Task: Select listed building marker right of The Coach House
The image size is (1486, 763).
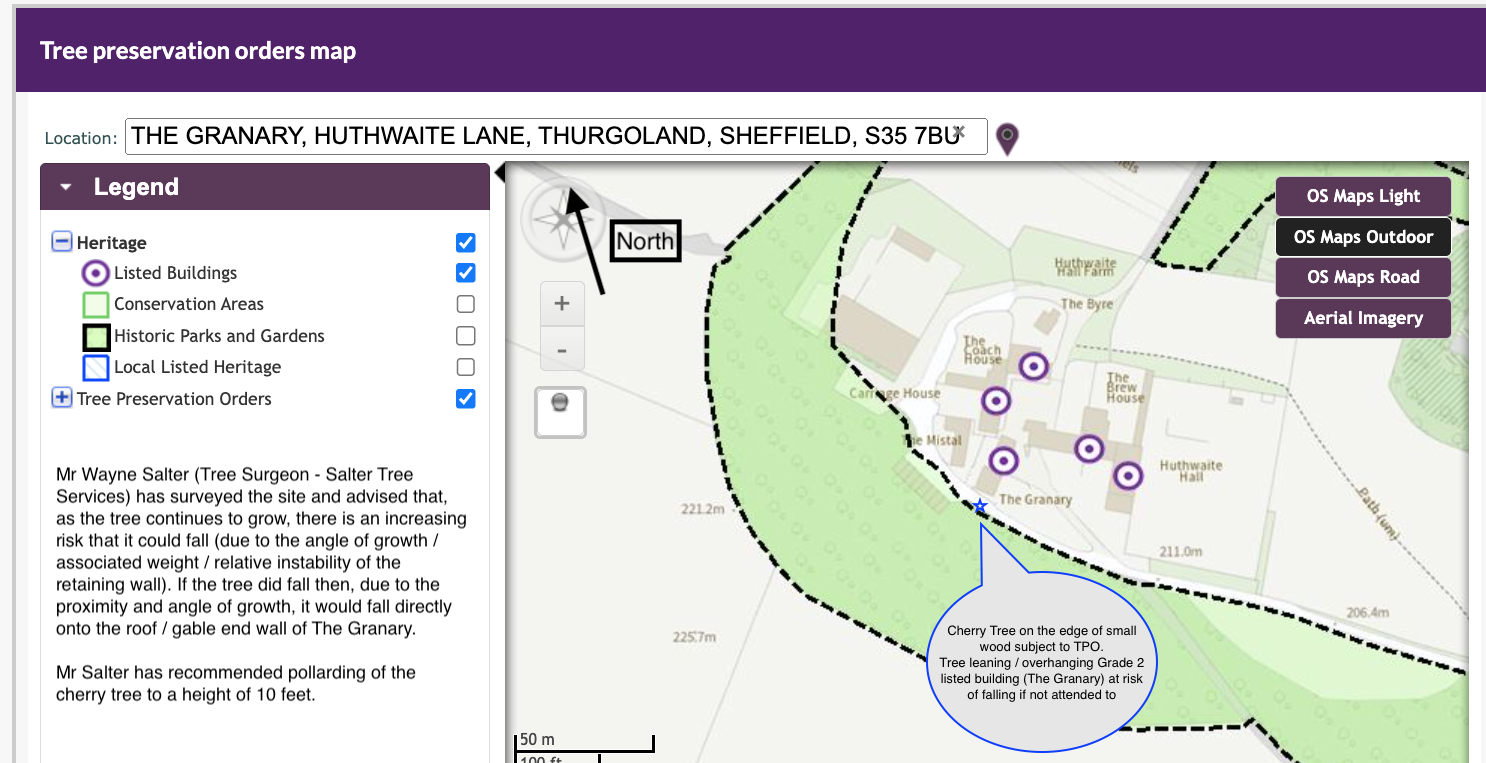Action: point(1035,367)
